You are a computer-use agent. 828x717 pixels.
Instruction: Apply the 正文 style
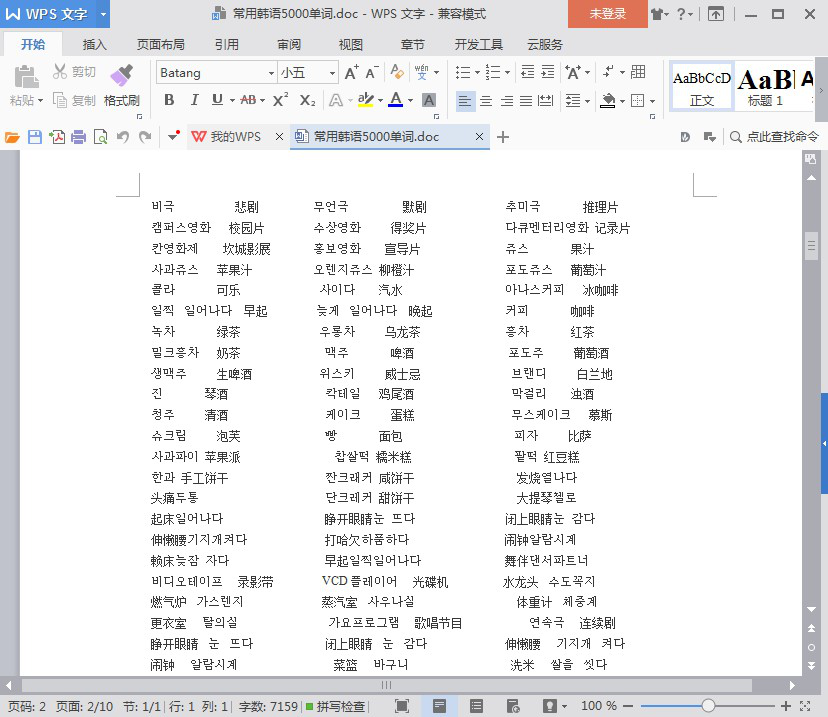pos(702,87)
